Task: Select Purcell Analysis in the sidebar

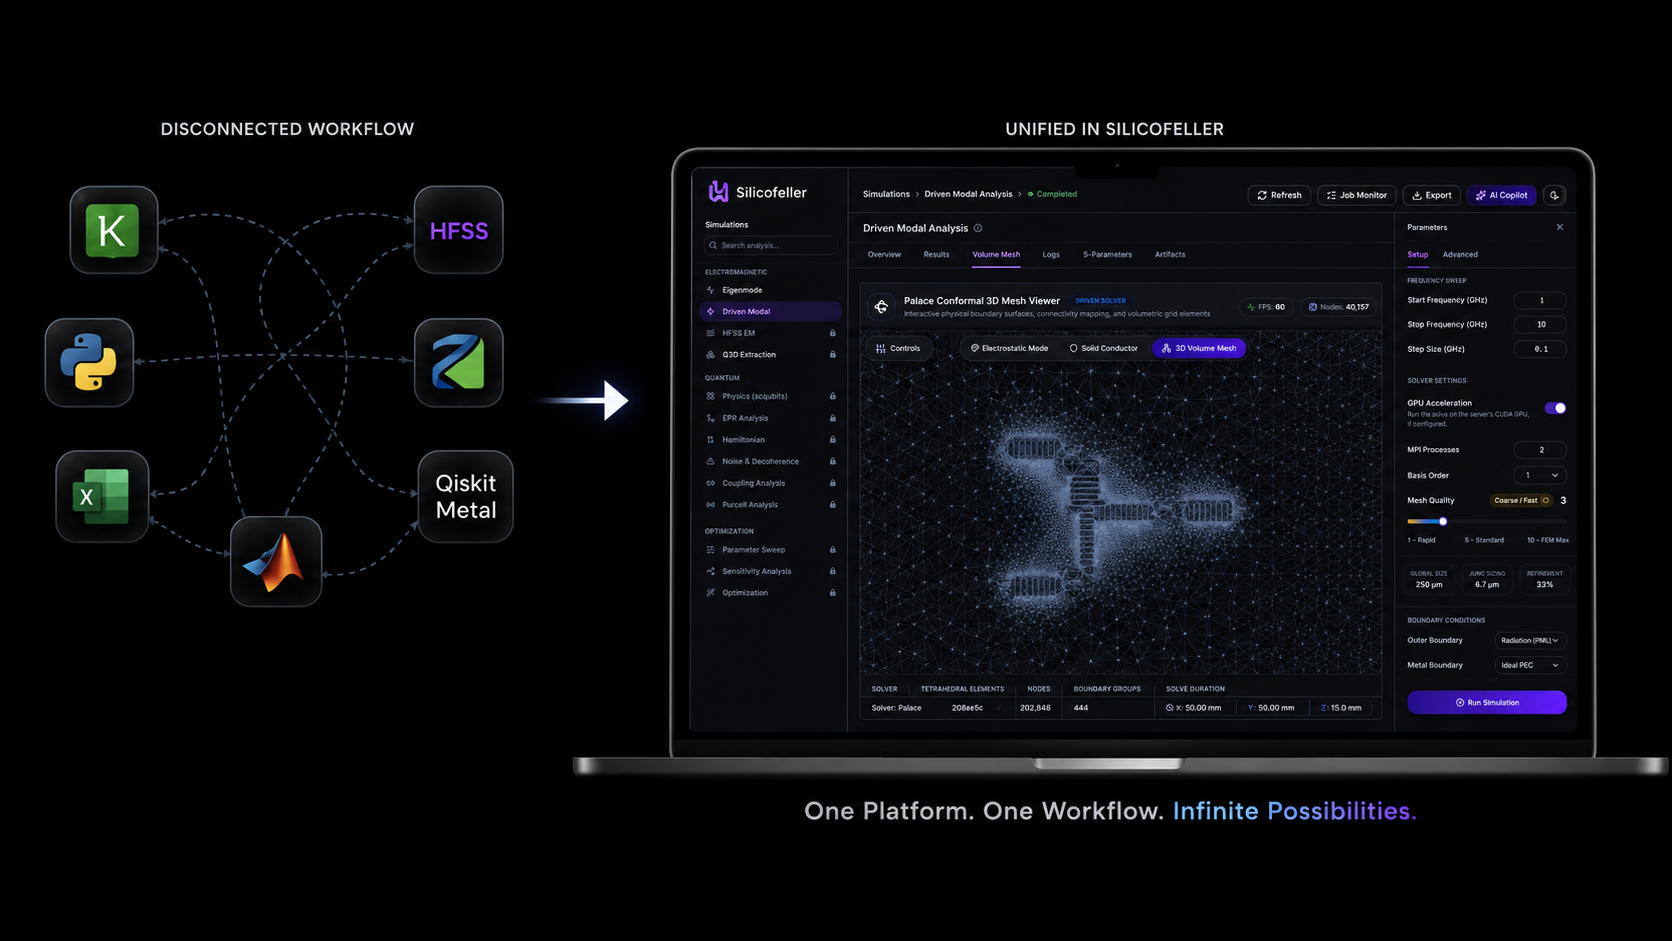Action: pos(770,505)
